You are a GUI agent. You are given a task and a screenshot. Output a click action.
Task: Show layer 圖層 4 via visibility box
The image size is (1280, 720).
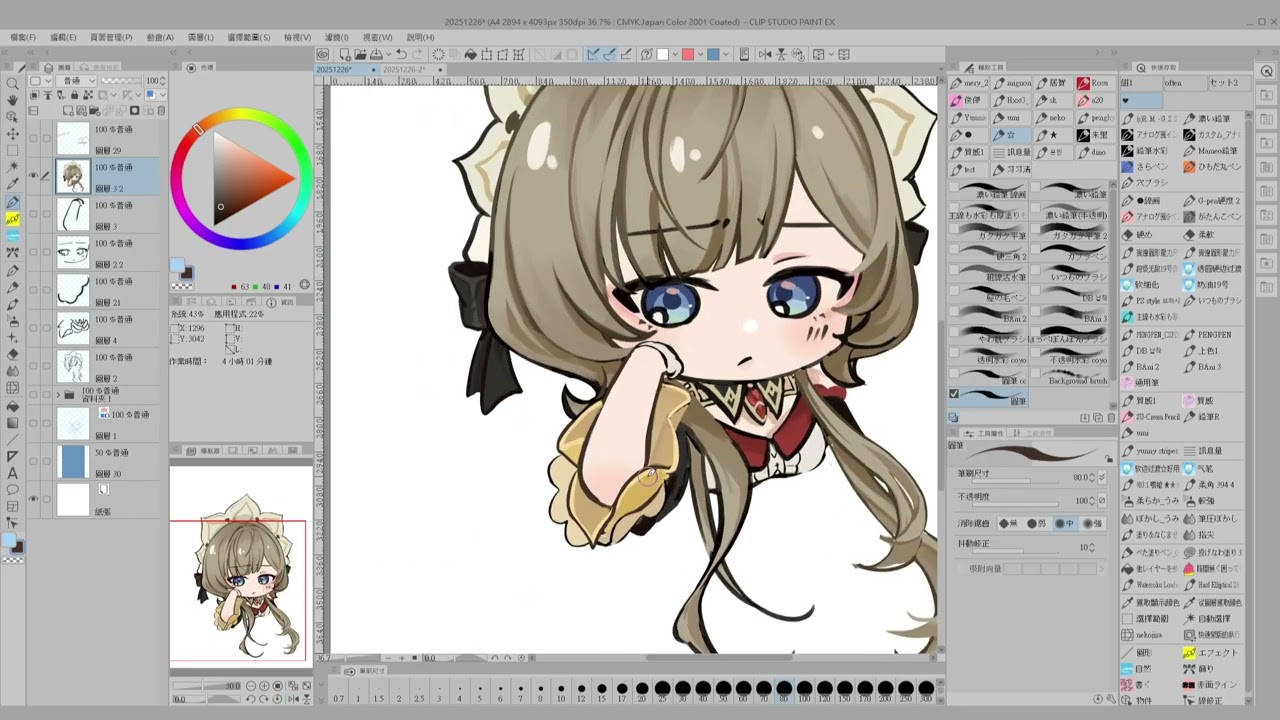click(33, 328)
